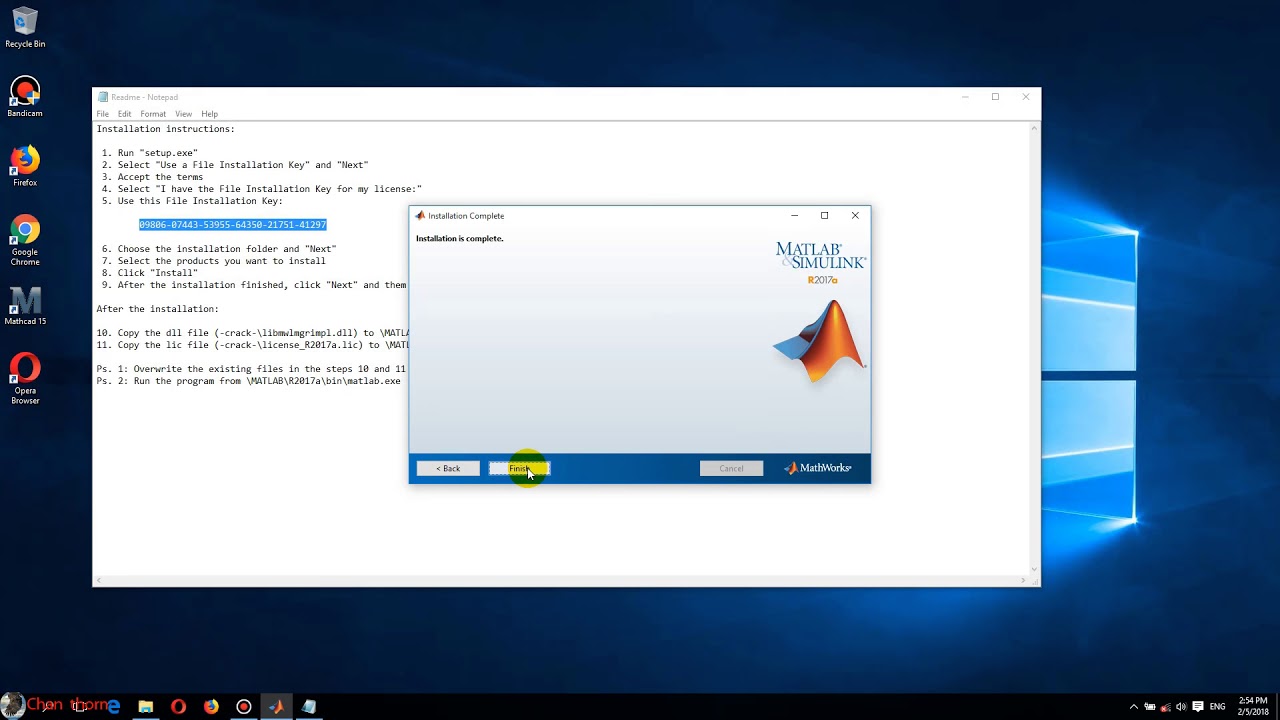The width and height of the screenshot is (1280, 720).
Task: Click the 'Ps. 2: Run the program' line
Action: 248,381
